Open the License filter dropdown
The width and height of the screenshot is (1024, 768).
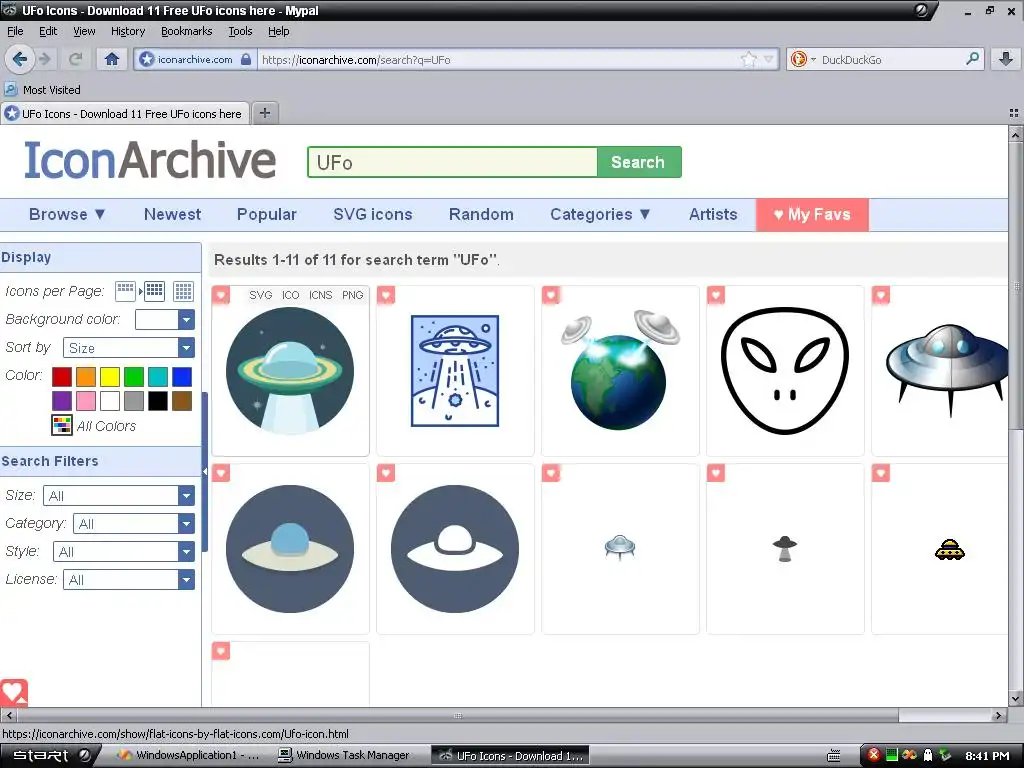[x=129, y=580]
